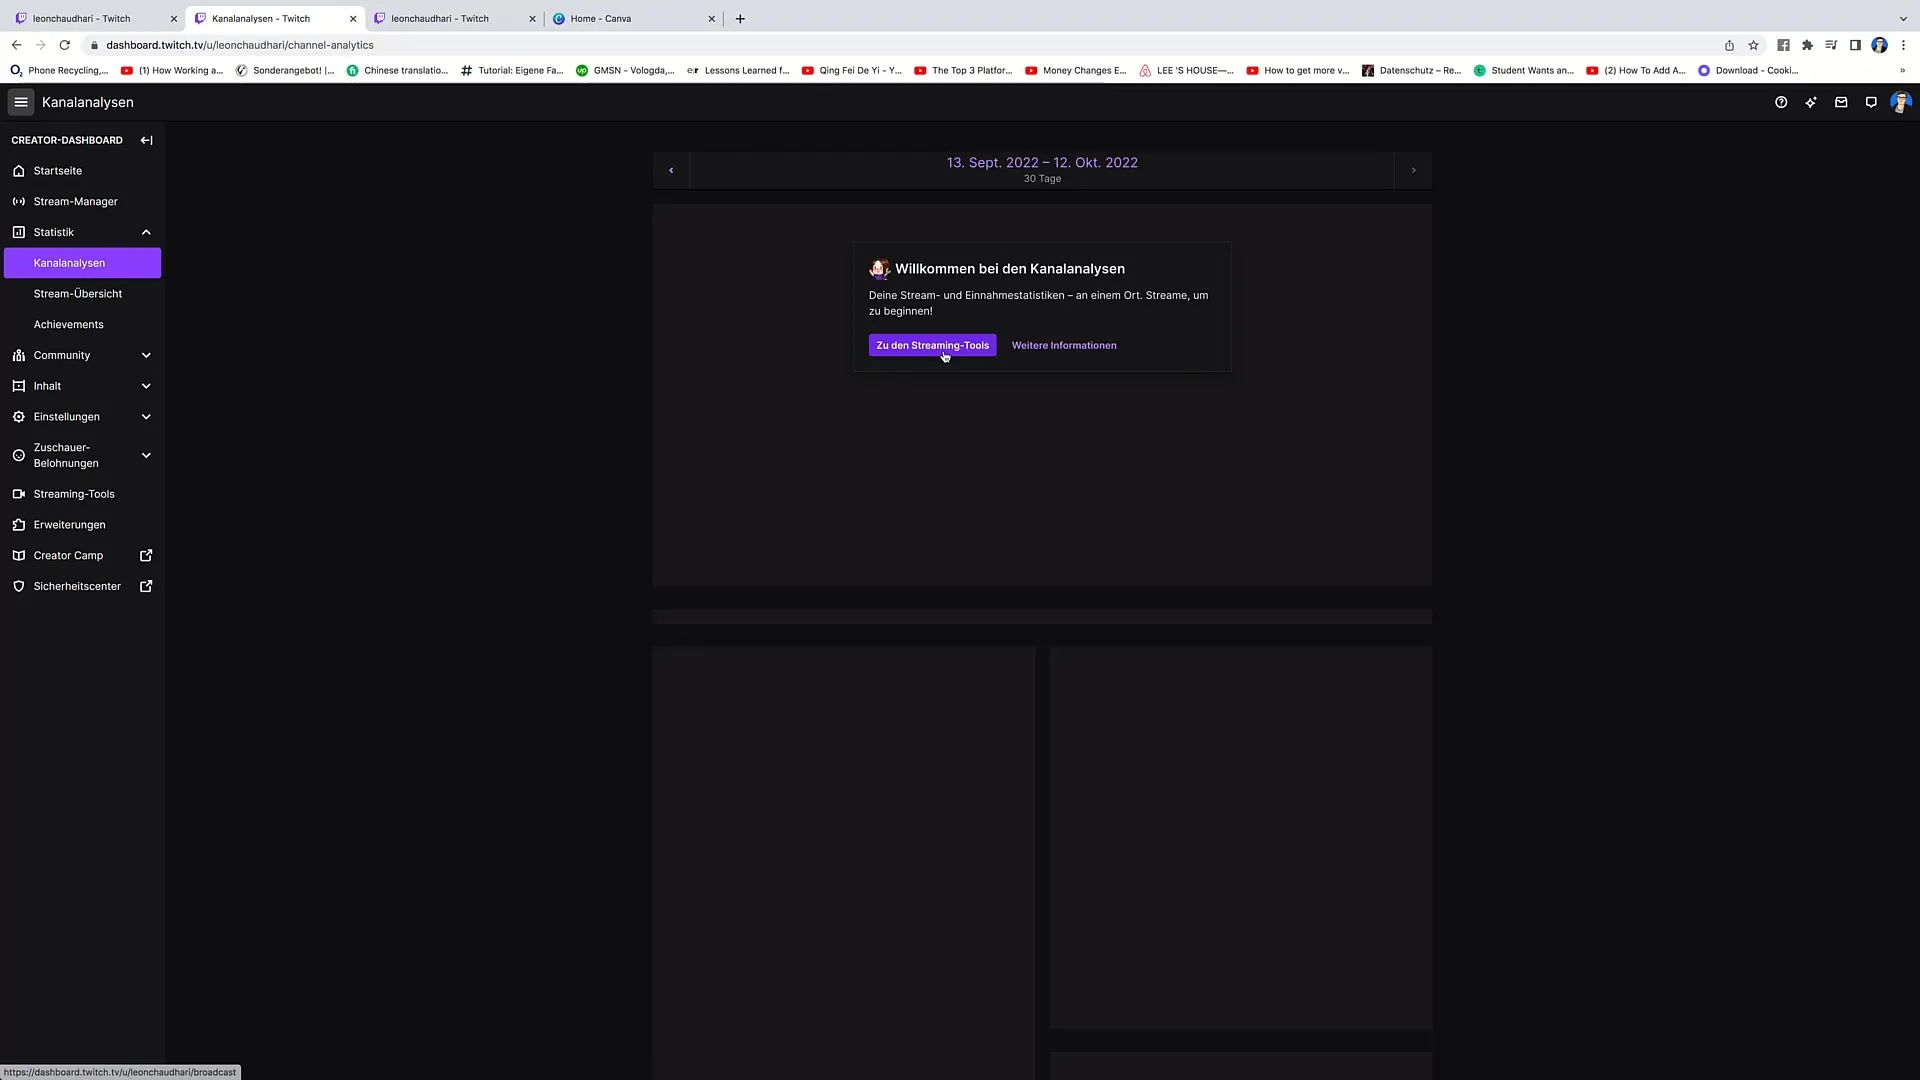Toggle the Inhalt section open

[82, 385]
